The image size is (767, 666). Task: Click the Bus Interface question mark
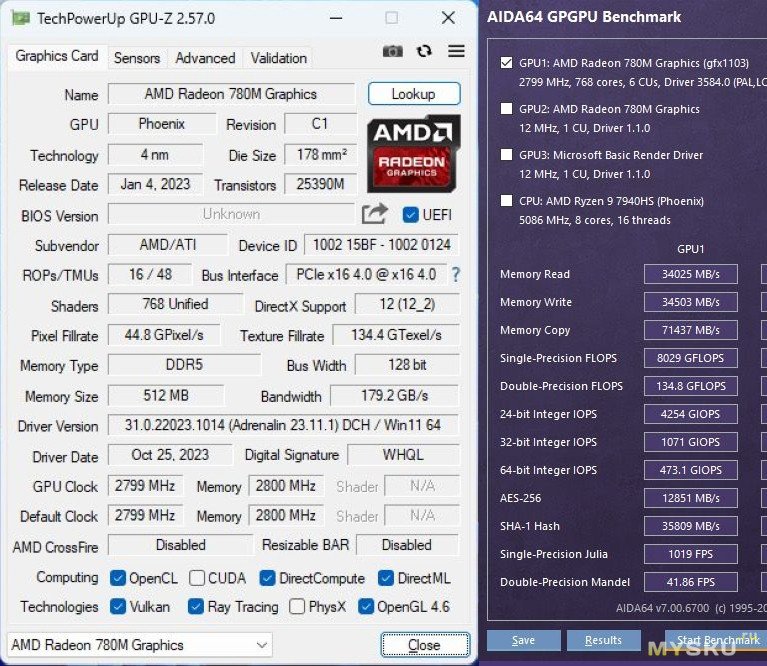[456, 274]
